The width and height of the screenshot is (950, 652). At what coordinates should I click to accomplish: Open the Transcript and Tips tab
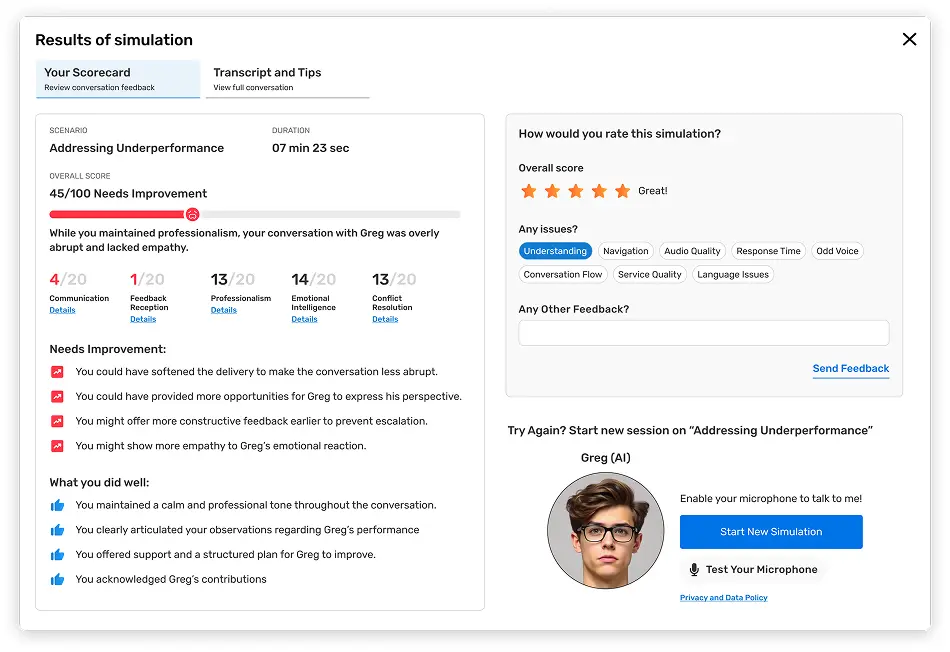[x=287, y=79]
